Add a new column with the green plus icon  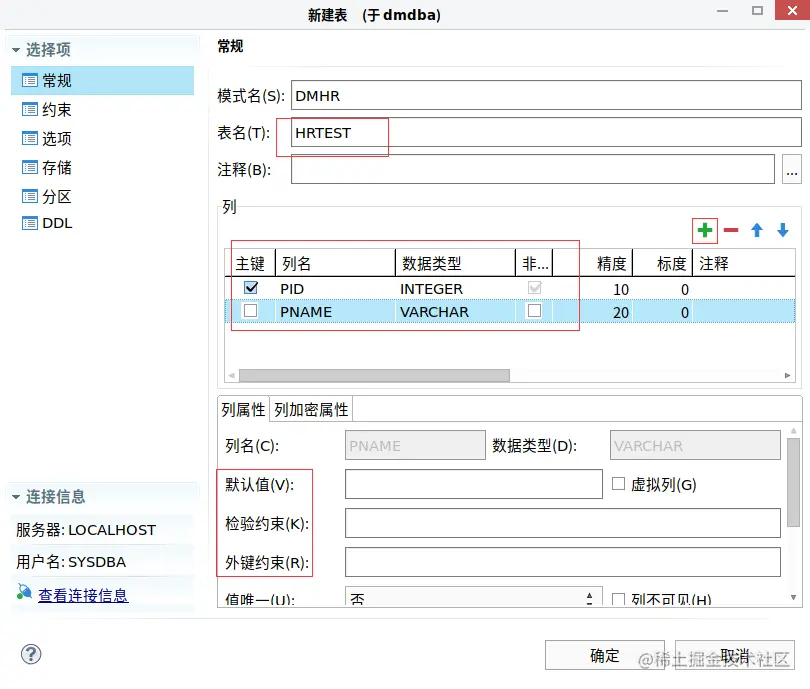[x=705, y=231]
